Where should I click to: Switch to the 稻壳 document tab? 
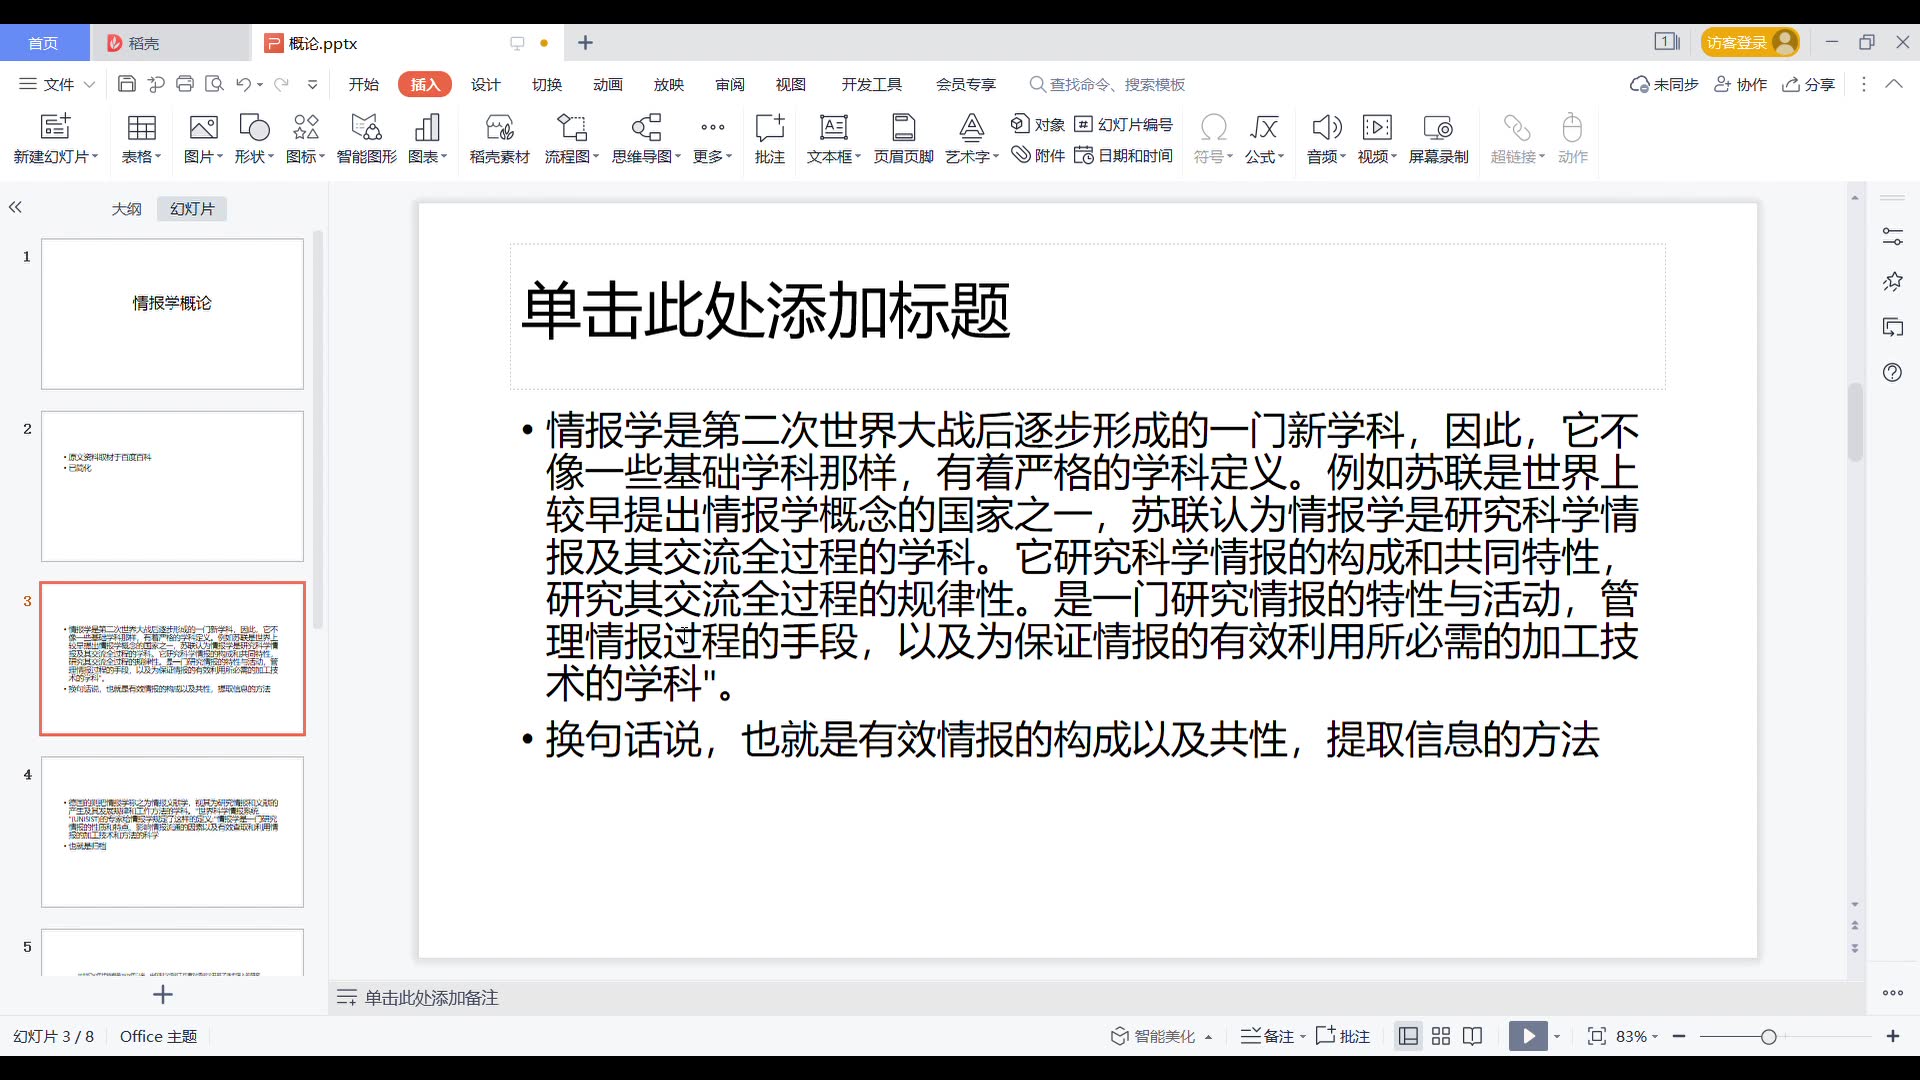click(170, 43)
